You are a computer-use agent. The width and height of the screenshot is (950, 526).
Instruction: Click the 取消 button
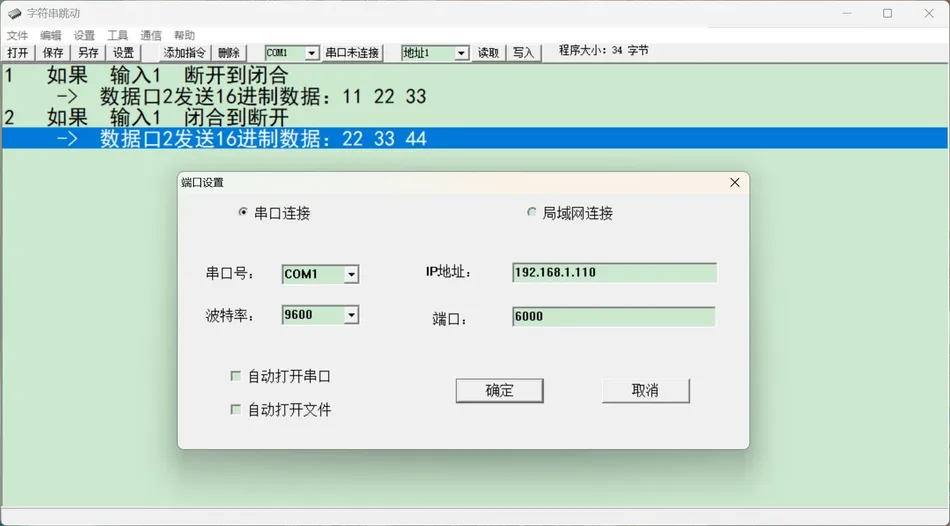click(x=645, y=390)
